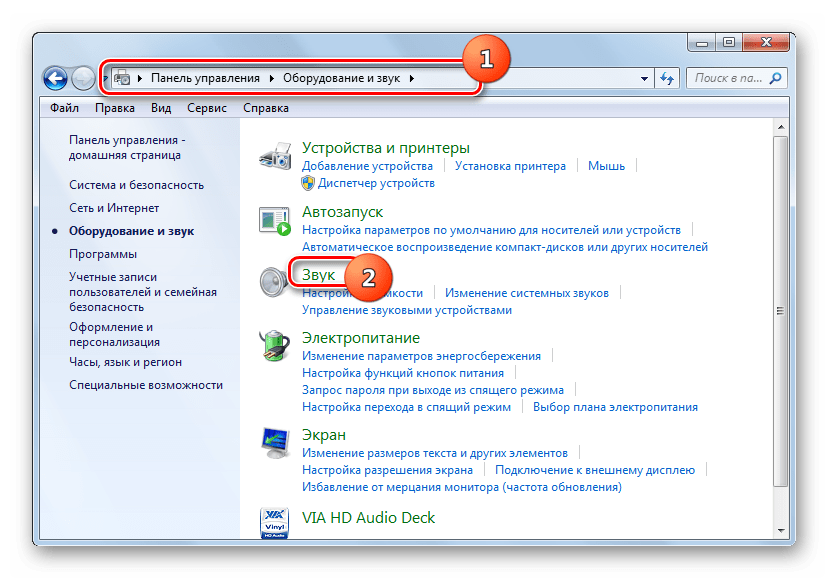This screenshot has width=829, height=579.
Task: Open the Сервис menu
Action: point(207,108)
